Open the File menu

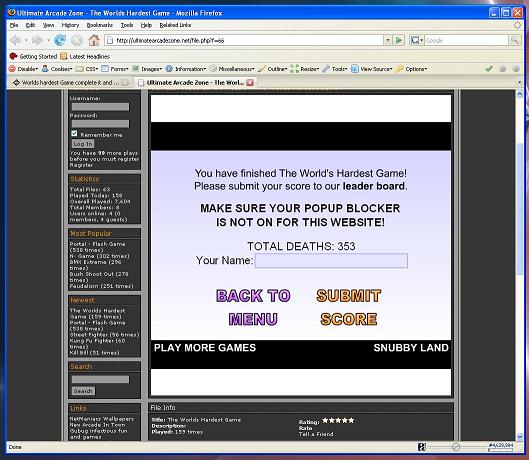pyautogui.click(x=14, y=25)
